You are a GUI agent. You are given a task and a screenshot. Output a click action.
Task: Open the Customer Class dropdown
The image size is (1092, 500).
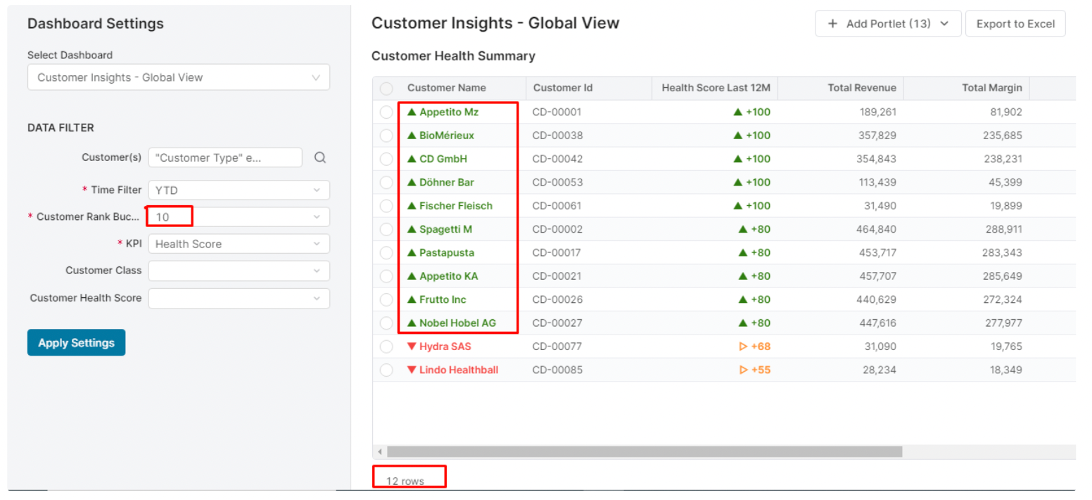tap(239, 271)
